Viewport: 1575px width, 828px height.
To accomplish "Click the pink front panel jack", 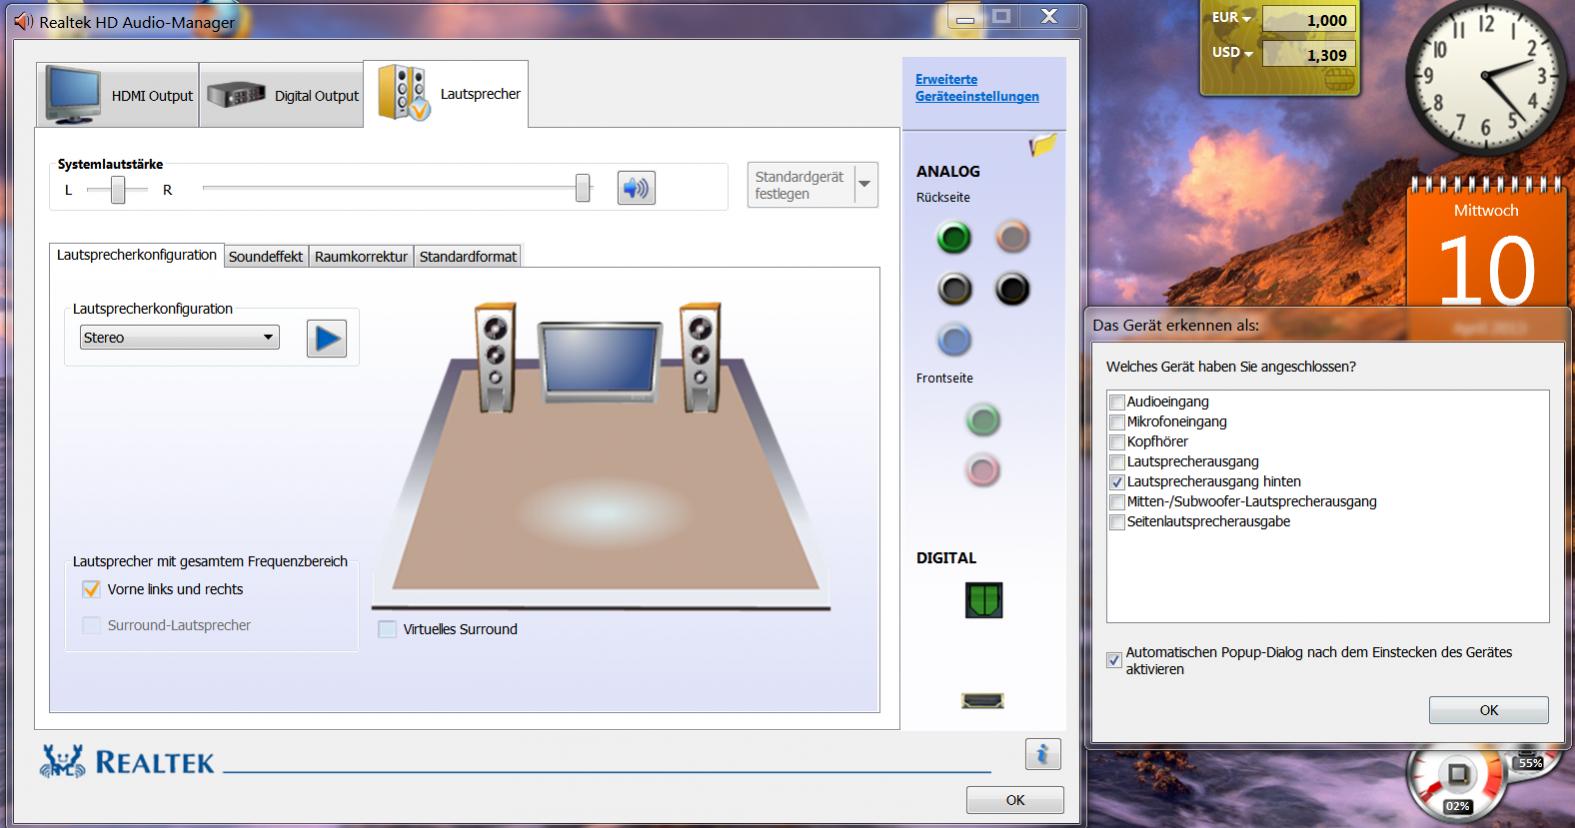I will 983,470.
